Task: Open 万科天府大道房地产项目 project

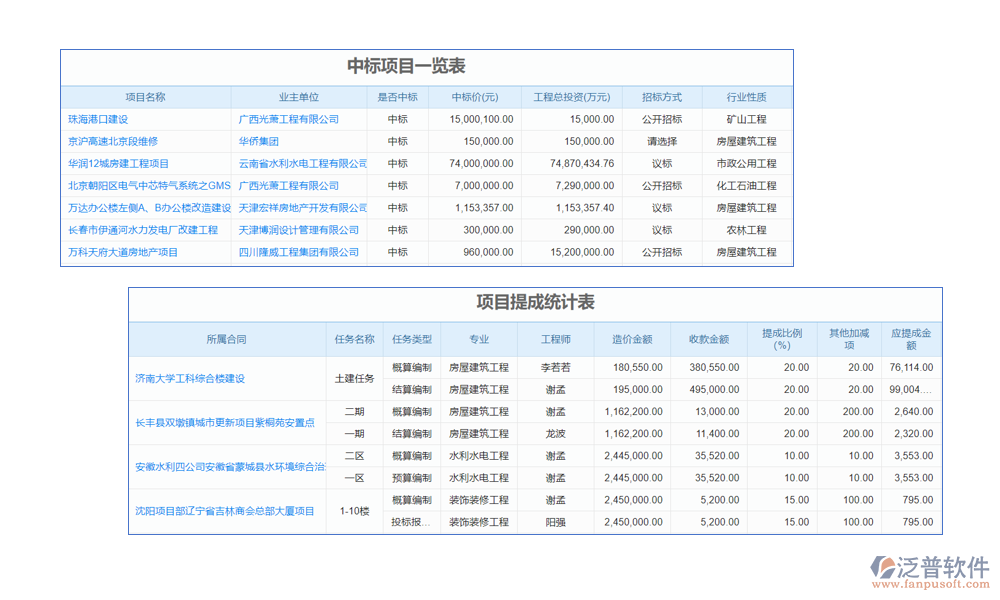Action: tap(123, 252)
